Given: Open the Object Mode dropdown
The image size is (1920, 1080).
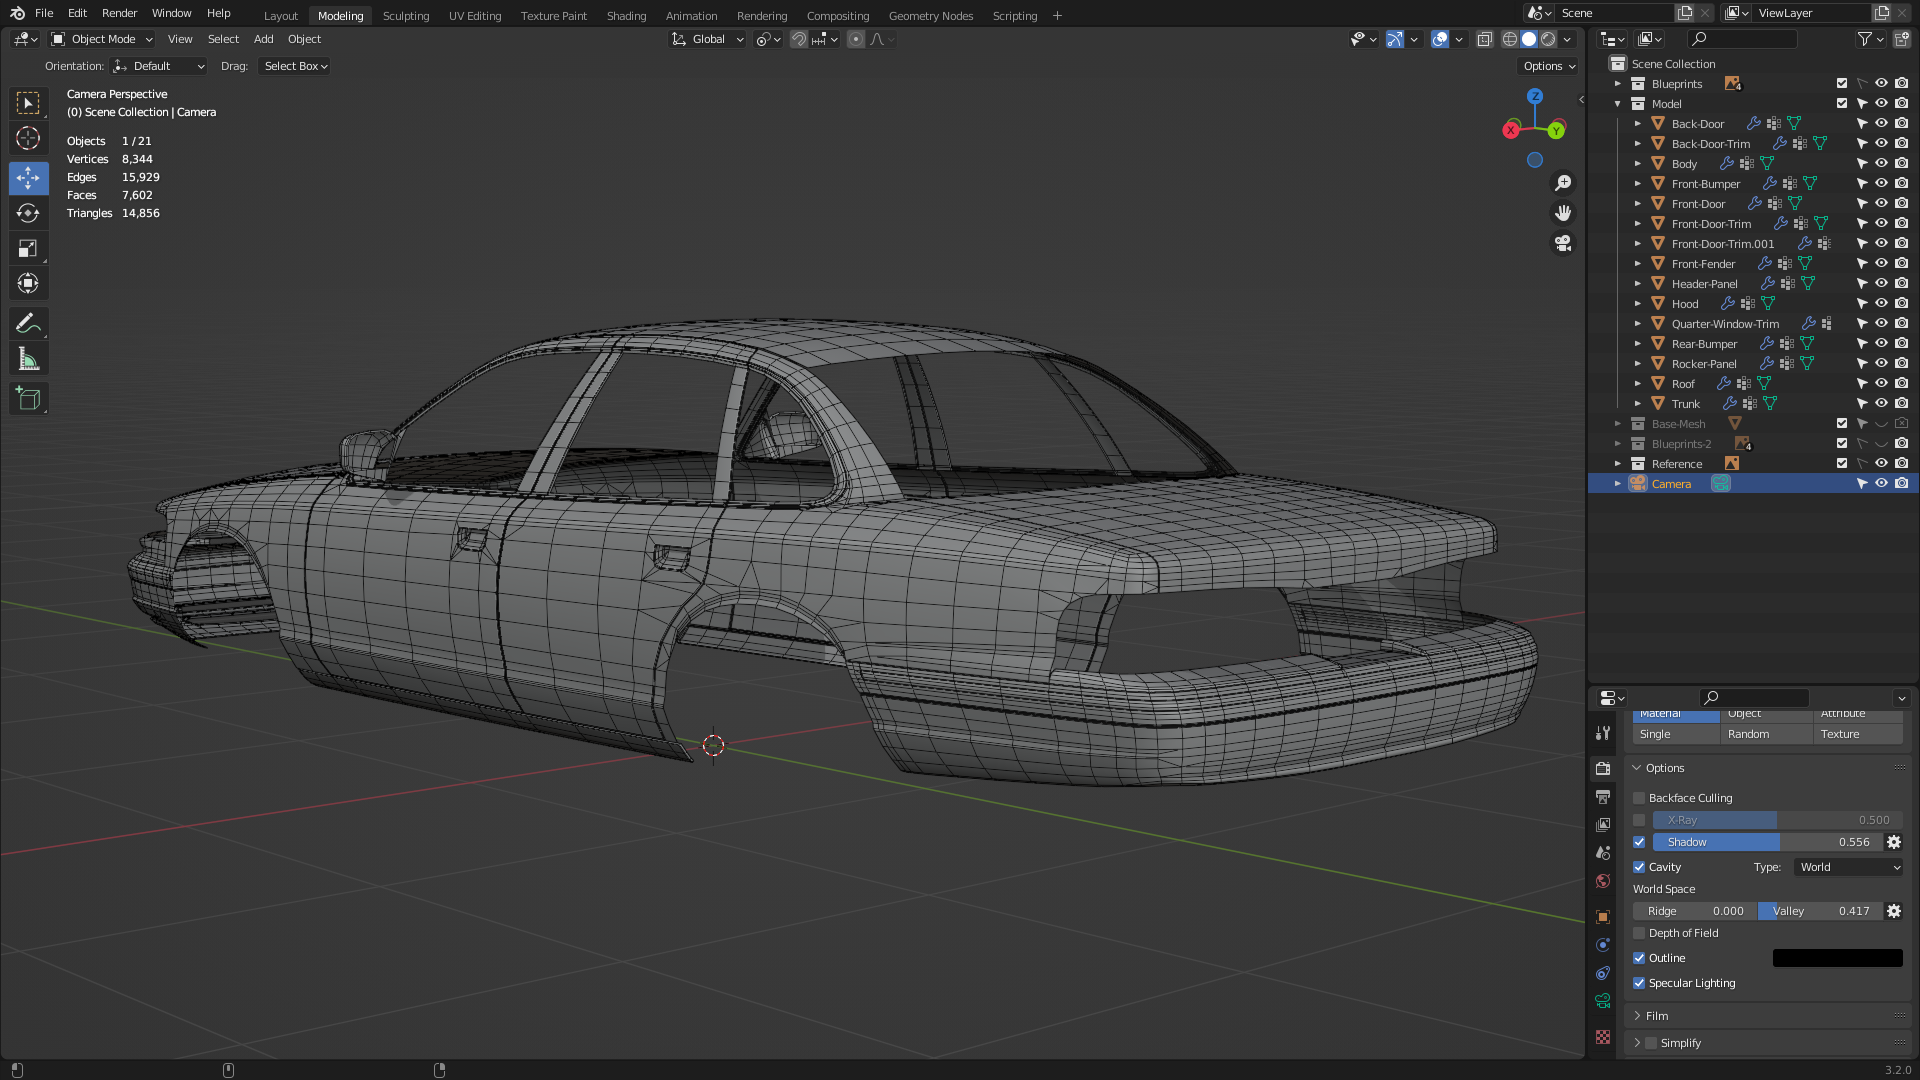Looking at the screenshot, I should pyautogui.click(x=102, y=39).
